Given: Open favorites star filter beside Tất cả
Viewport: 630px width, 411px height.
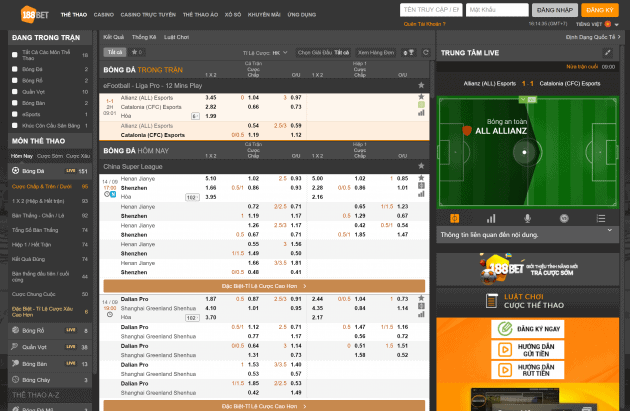Looking at the screenshot, I should click(x=137, y=50).
